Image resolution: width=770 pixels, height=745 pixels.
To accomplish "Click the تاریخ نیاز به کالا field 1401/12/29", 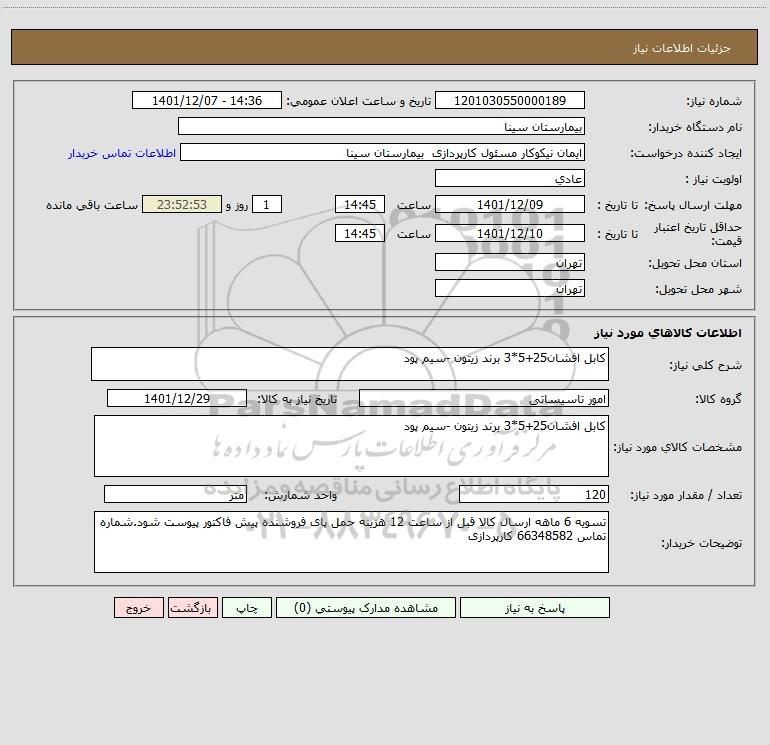I will [177, 398].
